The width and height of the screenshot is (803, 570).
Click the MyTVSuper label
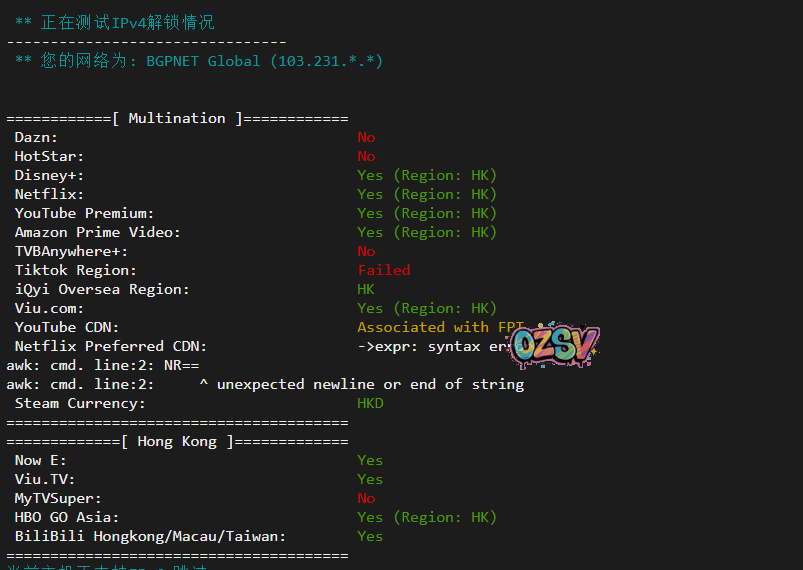[58, 498]
